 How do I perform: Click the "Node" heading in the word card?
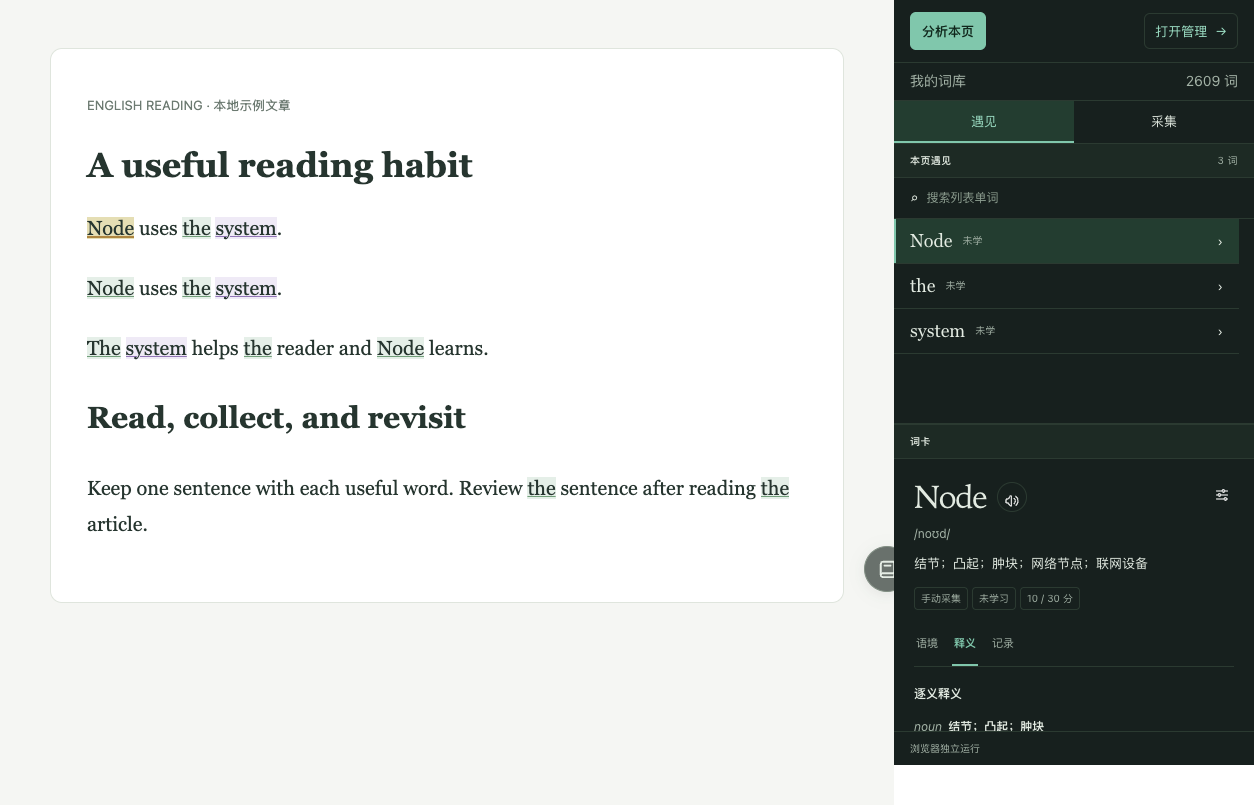(950, 497)
